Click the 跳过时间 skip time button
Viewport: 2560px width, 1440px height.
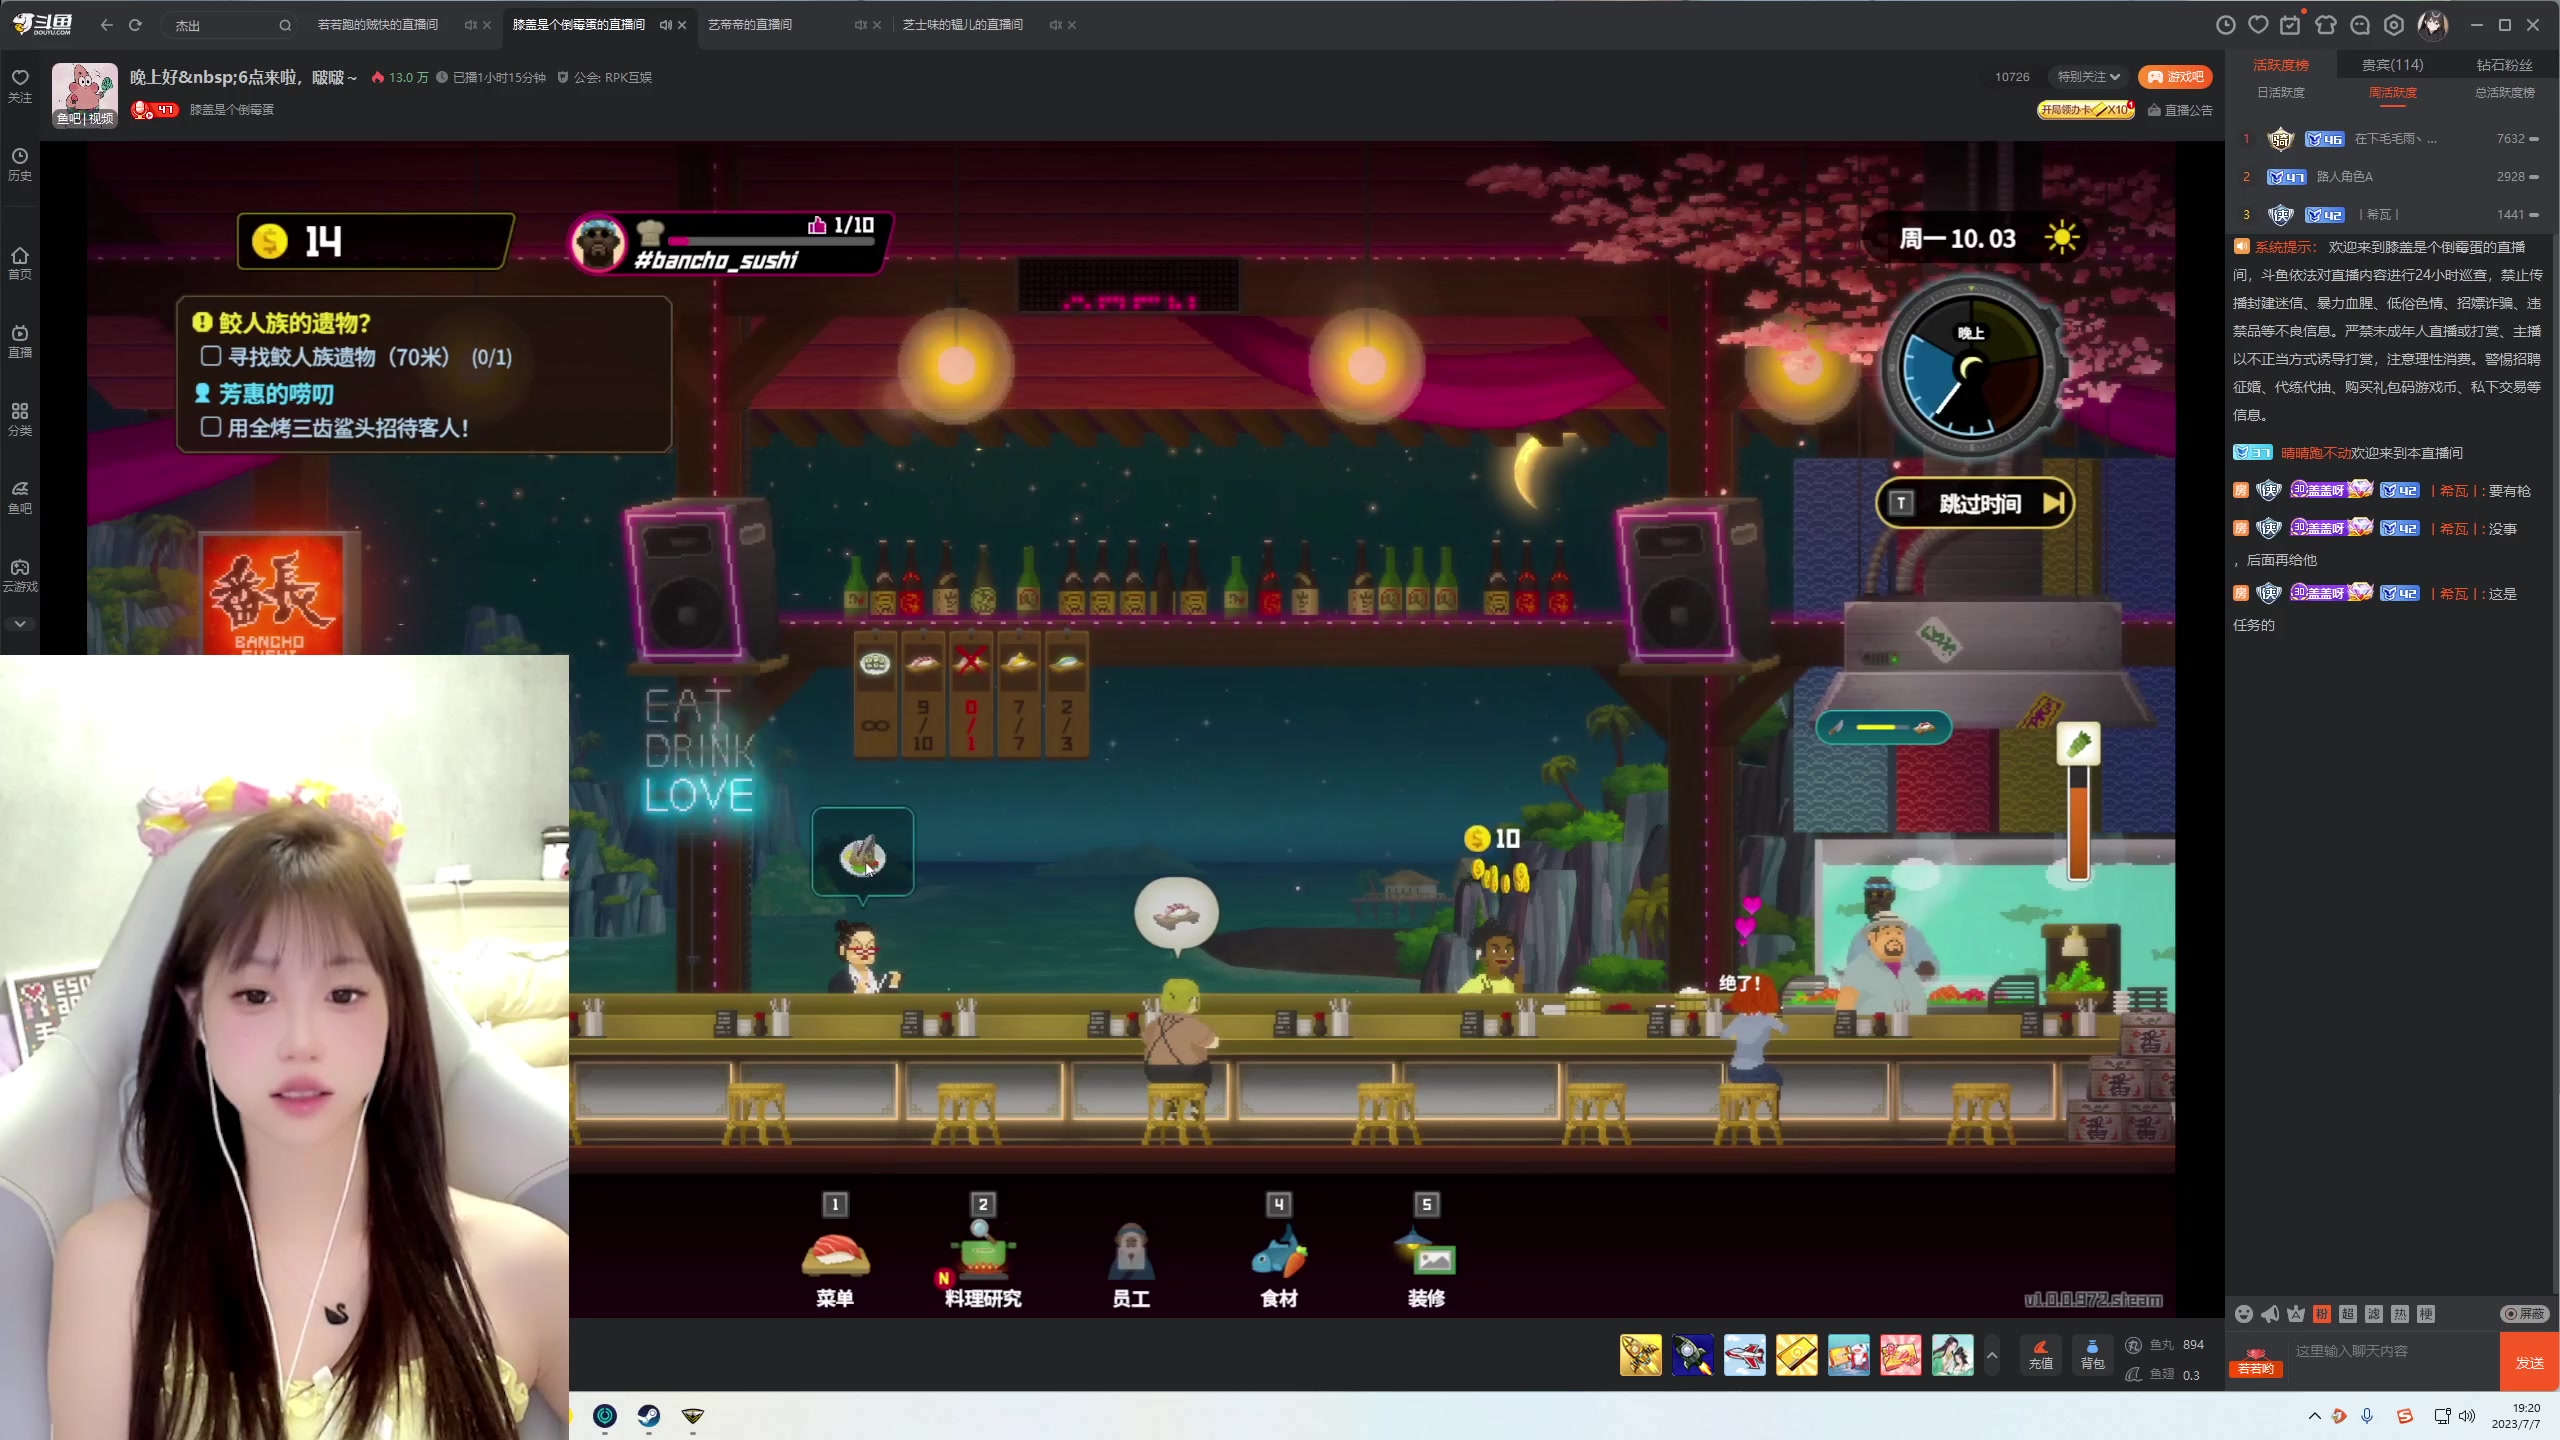1975,503
